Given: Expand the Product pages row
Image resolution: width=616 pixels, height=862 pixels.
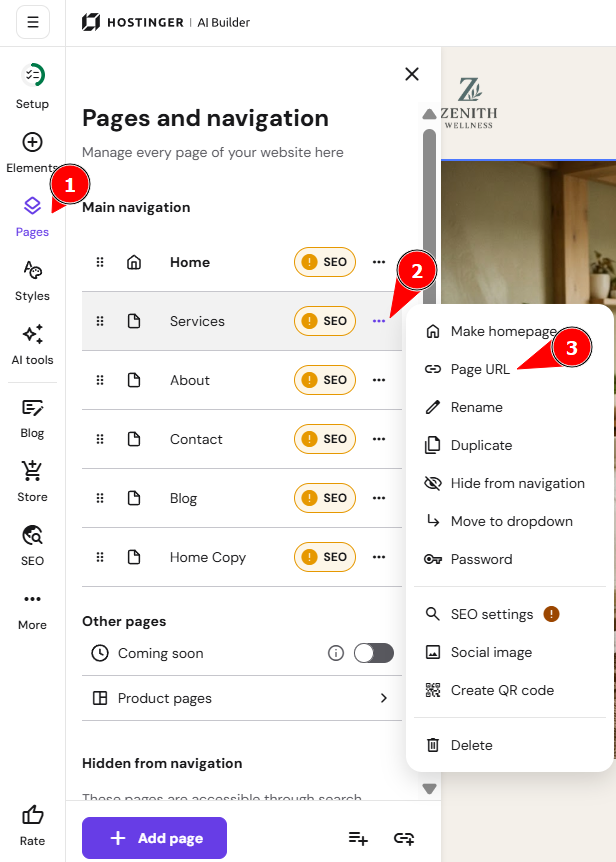Looking at the screenshot, I should coord(242,698).
